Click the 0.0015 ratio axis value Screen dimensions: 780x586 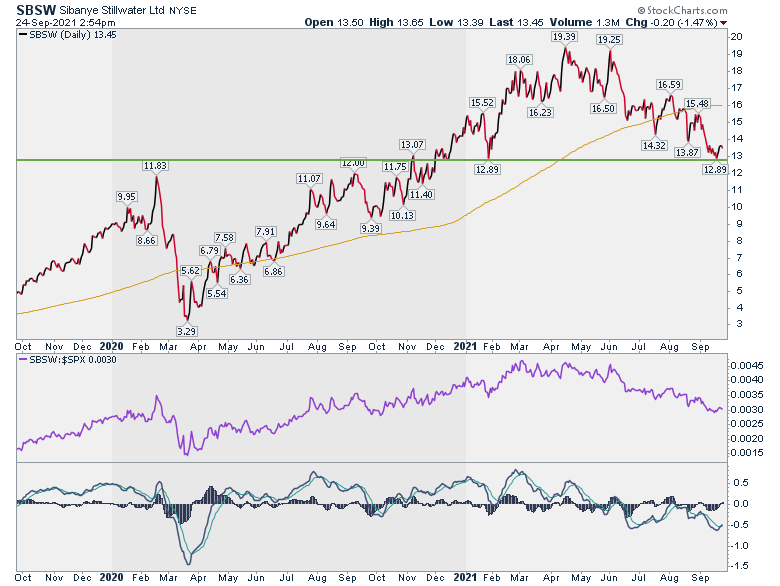[x=747, y=453]
